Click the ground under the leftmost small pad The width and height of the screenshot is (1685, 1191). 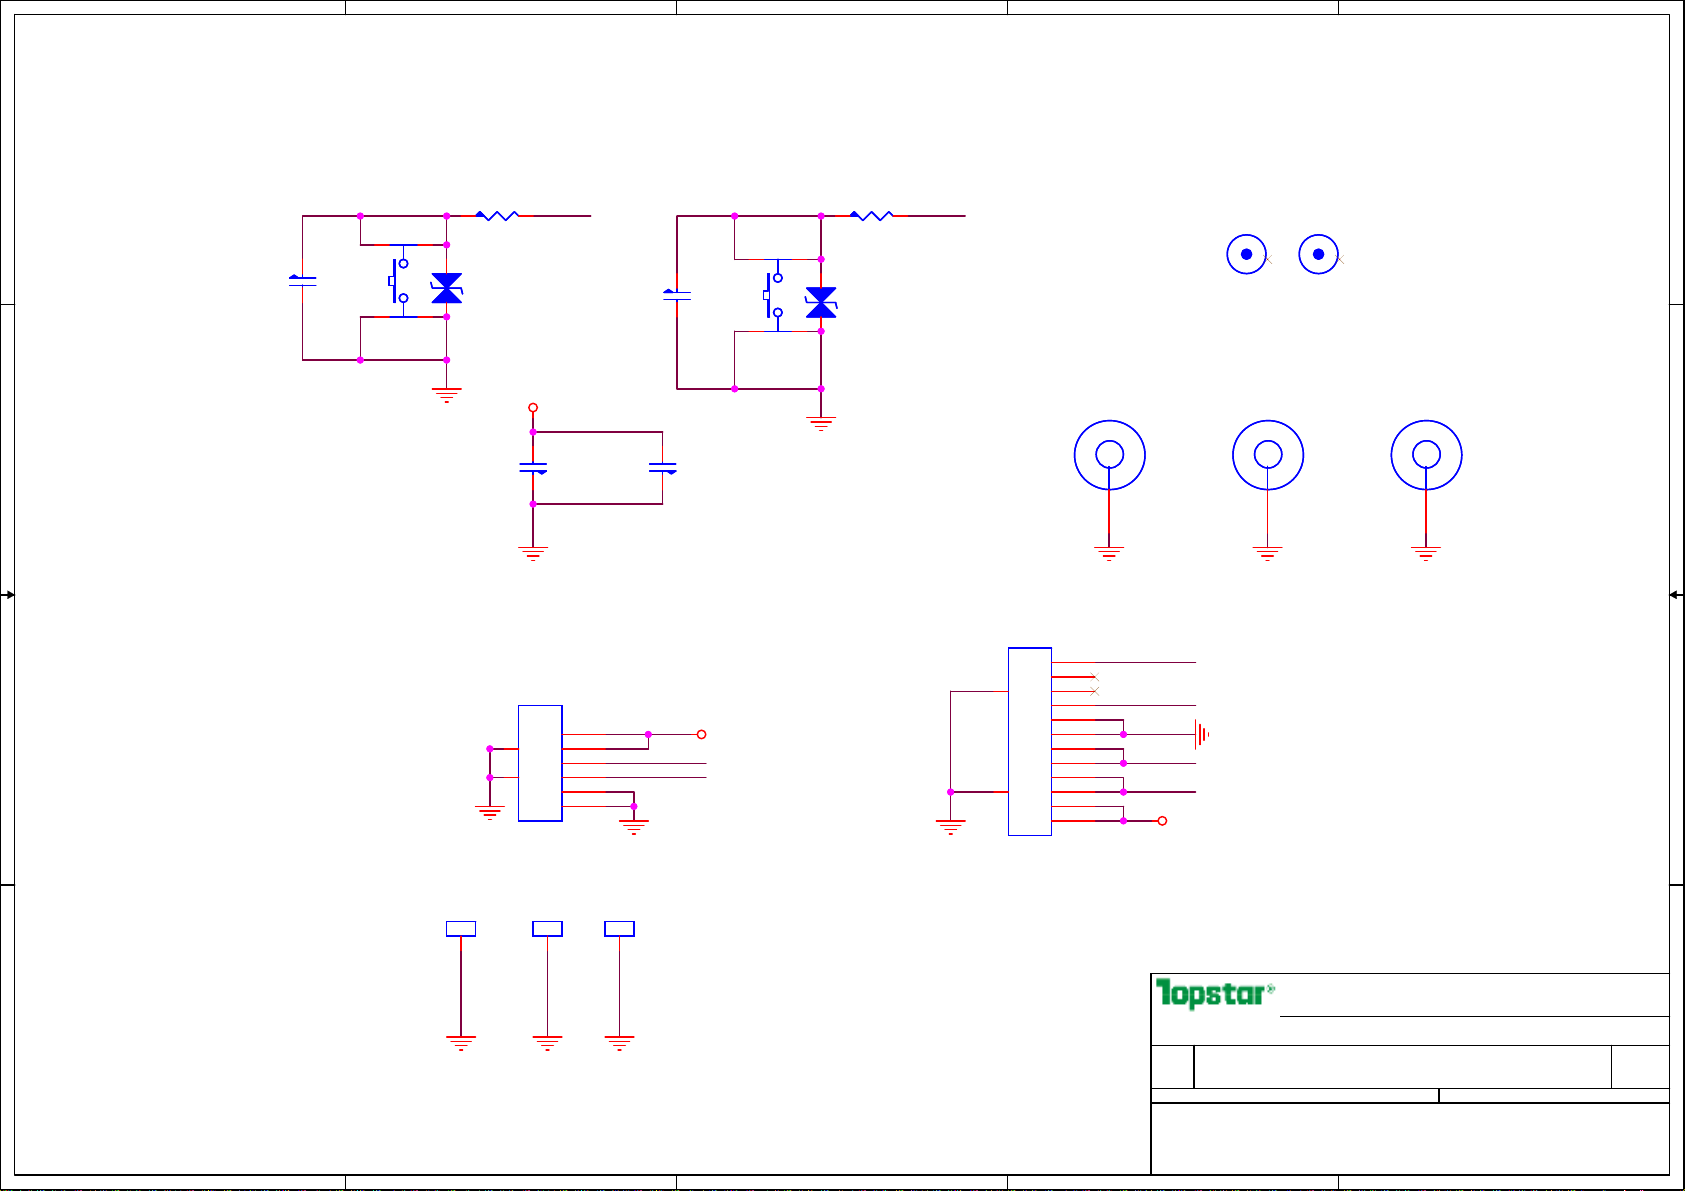[461, 1043]
